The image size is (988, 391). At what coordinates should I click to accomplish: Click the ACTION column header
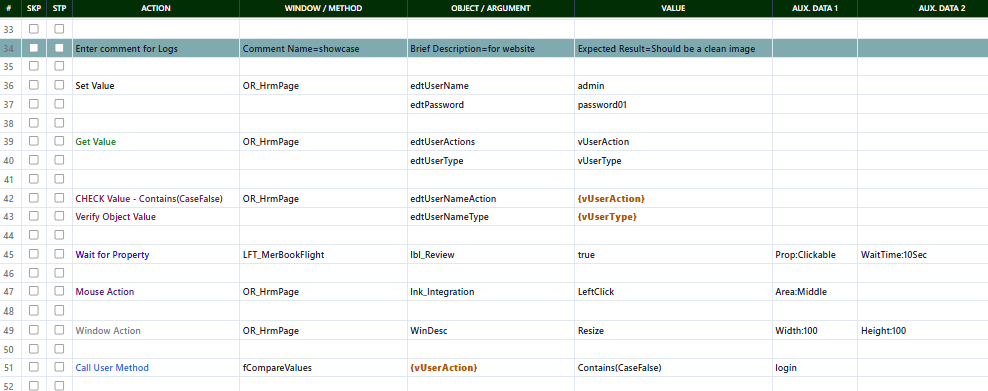coord(156,8)
